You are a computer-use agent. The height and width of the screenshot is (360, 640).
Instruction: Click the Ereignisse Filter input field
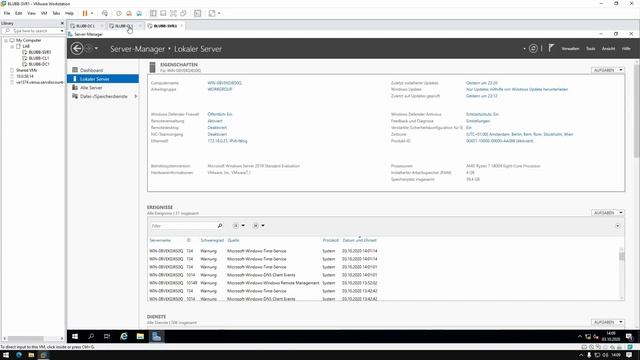(183, 226)
